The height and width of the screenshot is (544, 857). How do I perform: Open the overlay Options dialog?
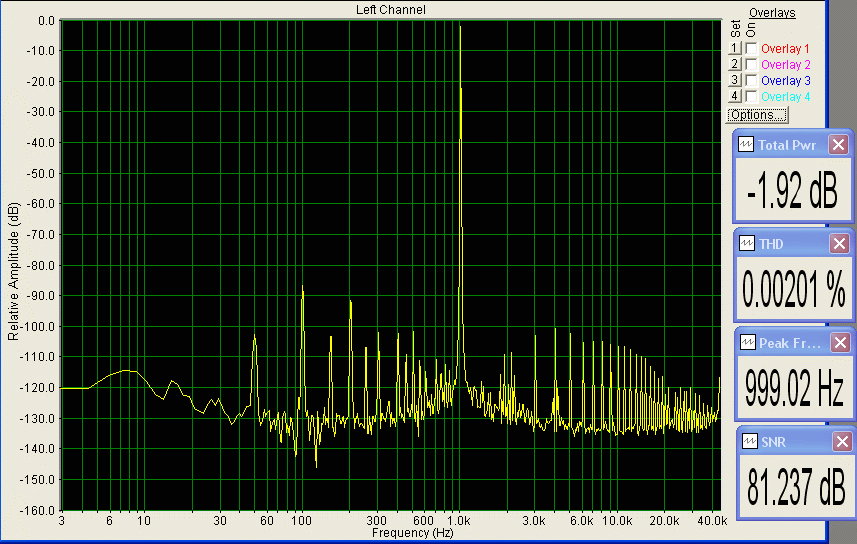(x=757, y=115)
